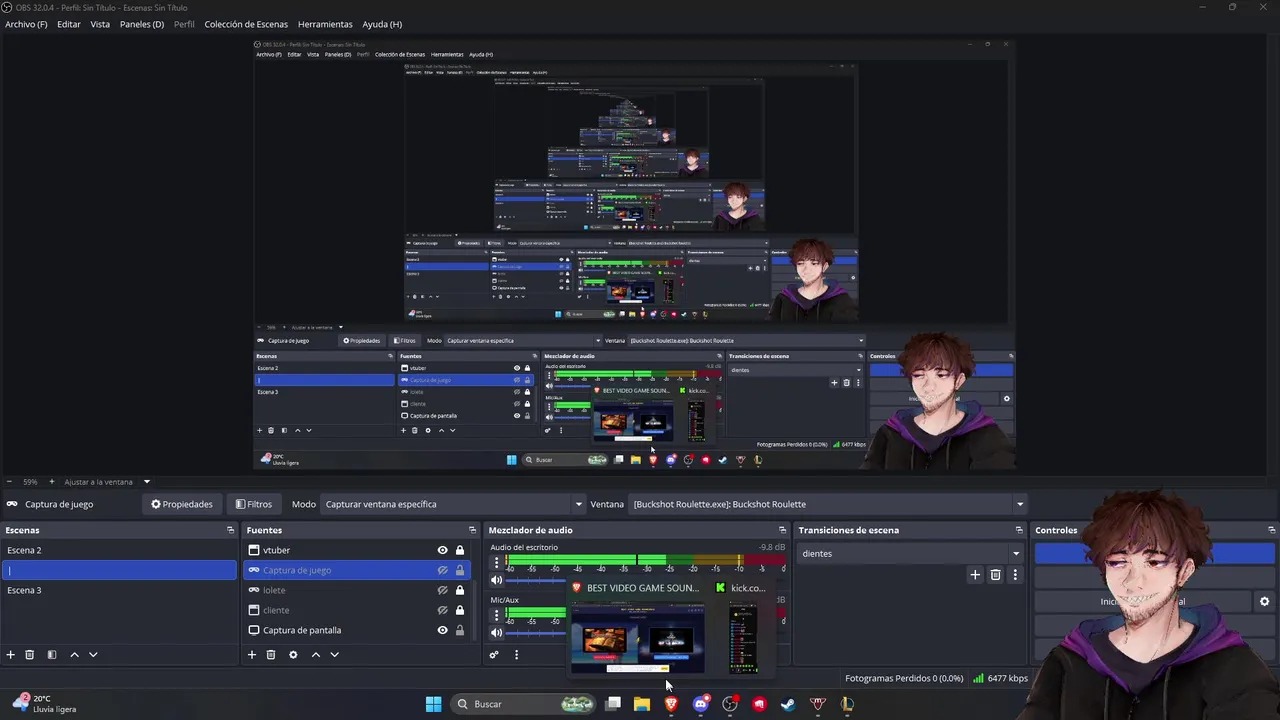
Task: Remove the dientes transition with trash icon
Action: point(995,575)
